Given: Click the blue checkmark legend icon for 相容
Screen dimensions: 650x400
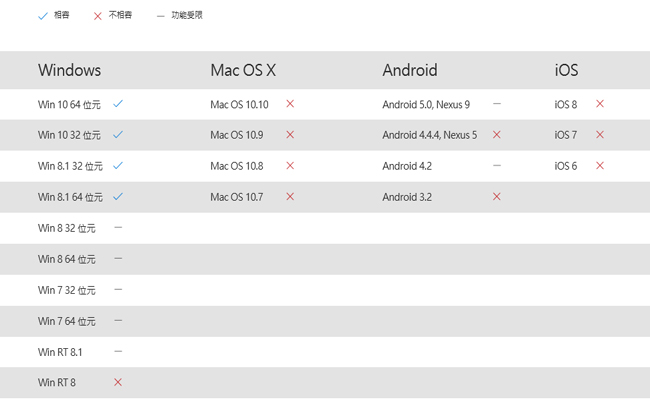Looking at the screenshot, I should [42, 16].
